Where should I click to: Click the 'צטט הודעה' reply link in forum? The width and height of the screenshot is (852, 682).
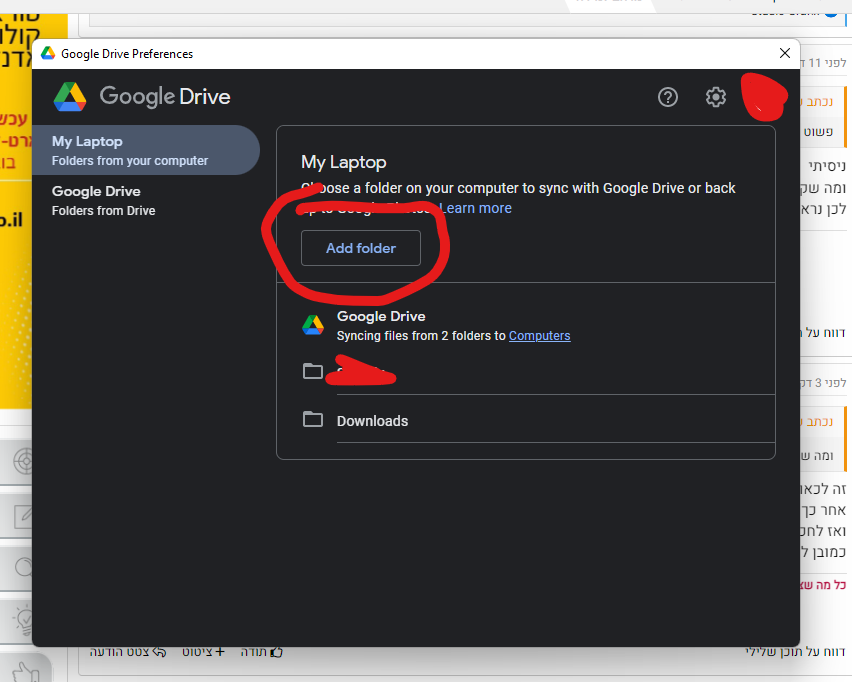coord(128,652)
